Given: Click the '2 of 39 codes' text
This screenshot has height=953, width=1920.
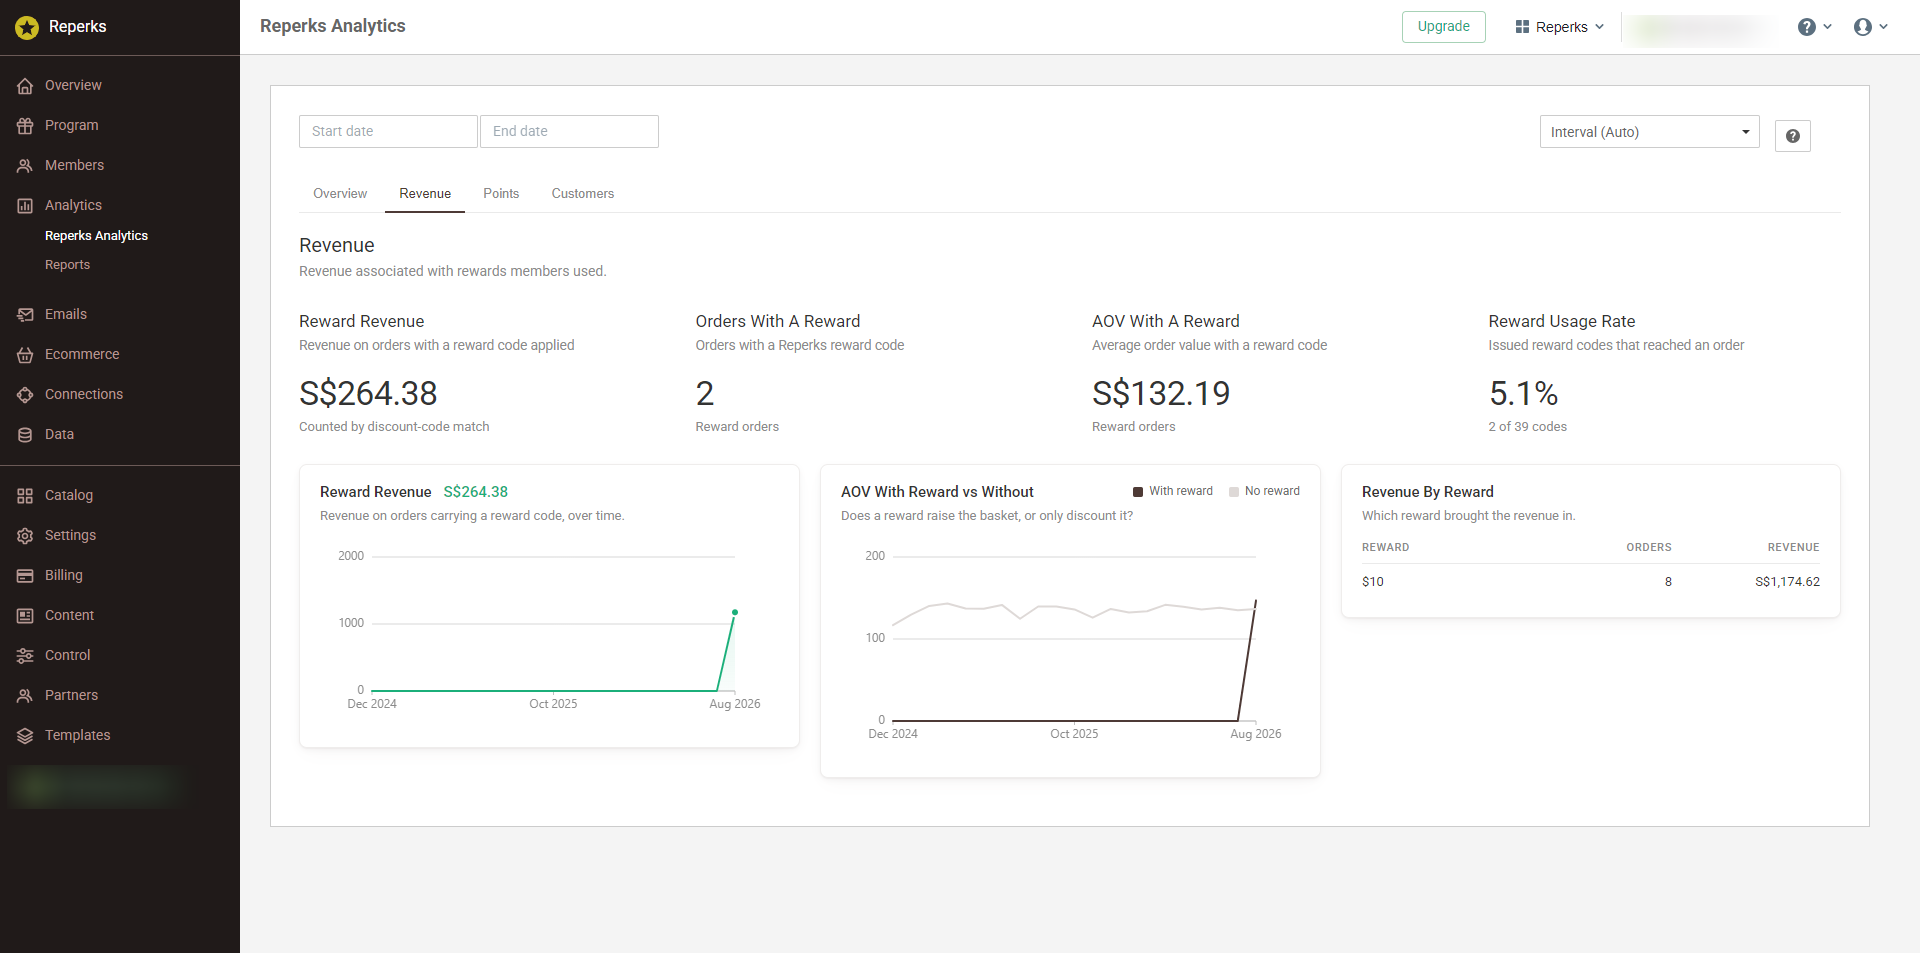Looking at the screenshot, I should (x=1527, y=427).
